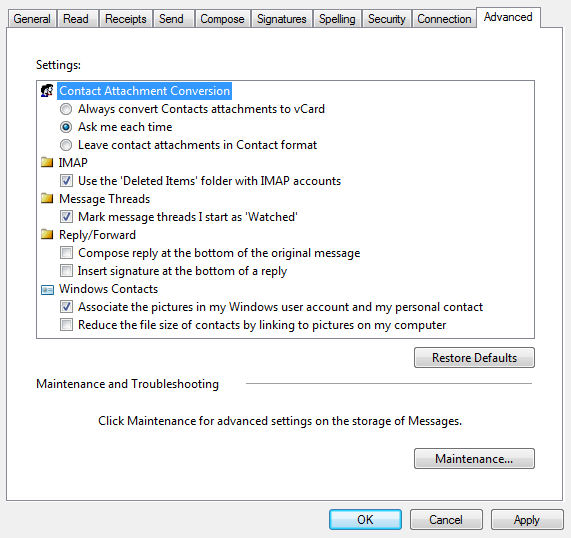The image size is (571, 538).
Task: Click the Apply button
Action: click(x=527, y=520)
